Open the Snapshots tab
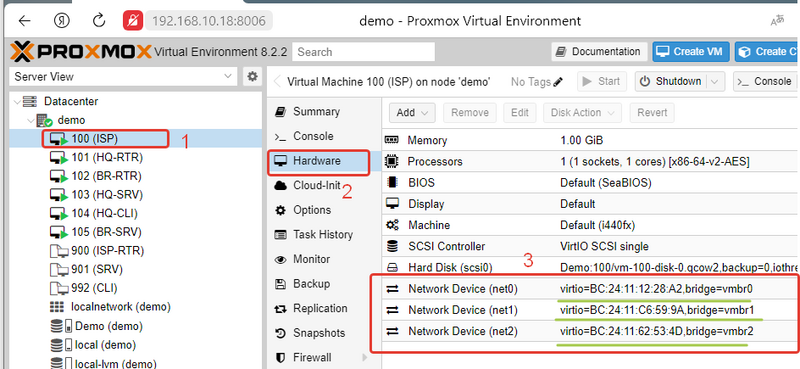The image size is (800, 369). point(324,333)
